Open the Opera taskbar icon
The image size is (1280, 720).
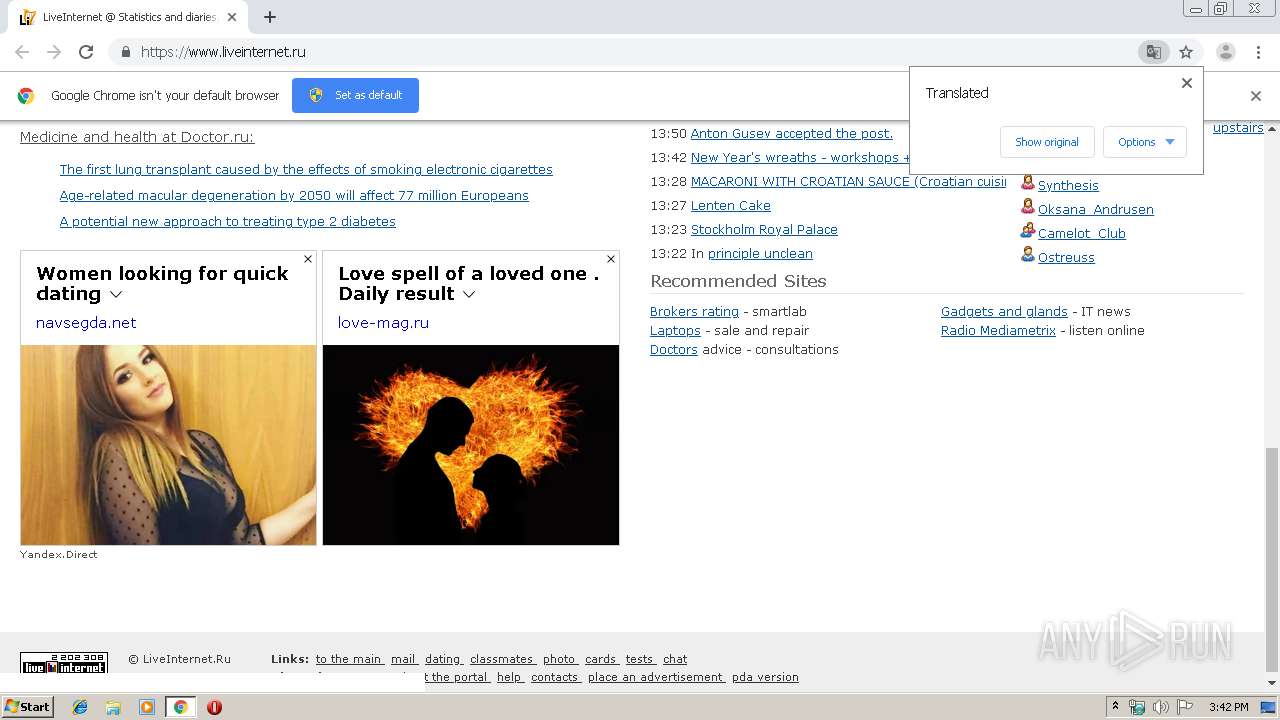[x=214, y=707]
